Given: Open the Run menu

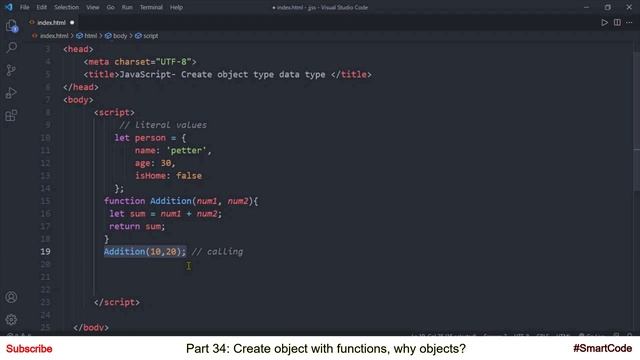Looking at the screenshot, I should coord(127,7).
